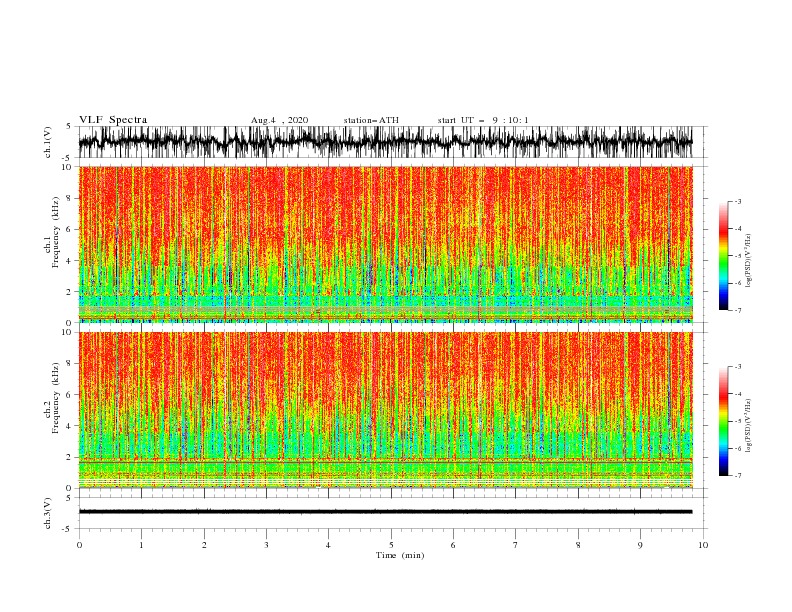The width and height of the screenshot is (792, 612).
Task: Click time axis tick label "1"
Action: [x=141, y=545]
